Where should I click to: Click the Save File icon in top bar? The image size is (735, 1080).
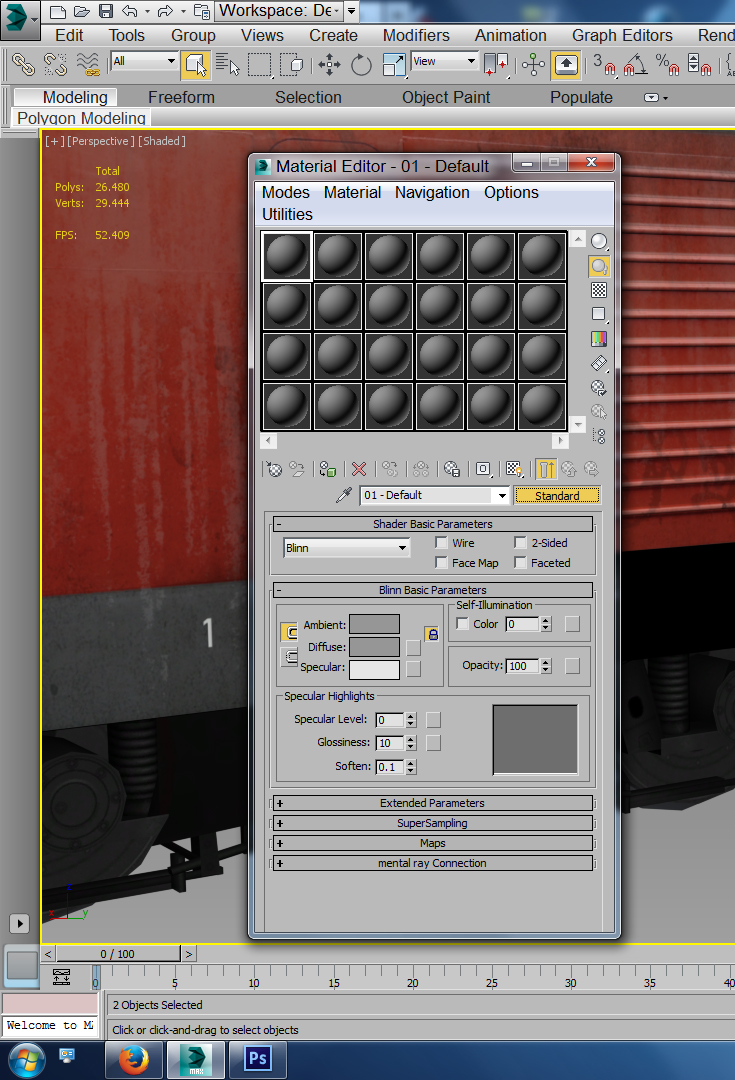(x=105, y=11)
